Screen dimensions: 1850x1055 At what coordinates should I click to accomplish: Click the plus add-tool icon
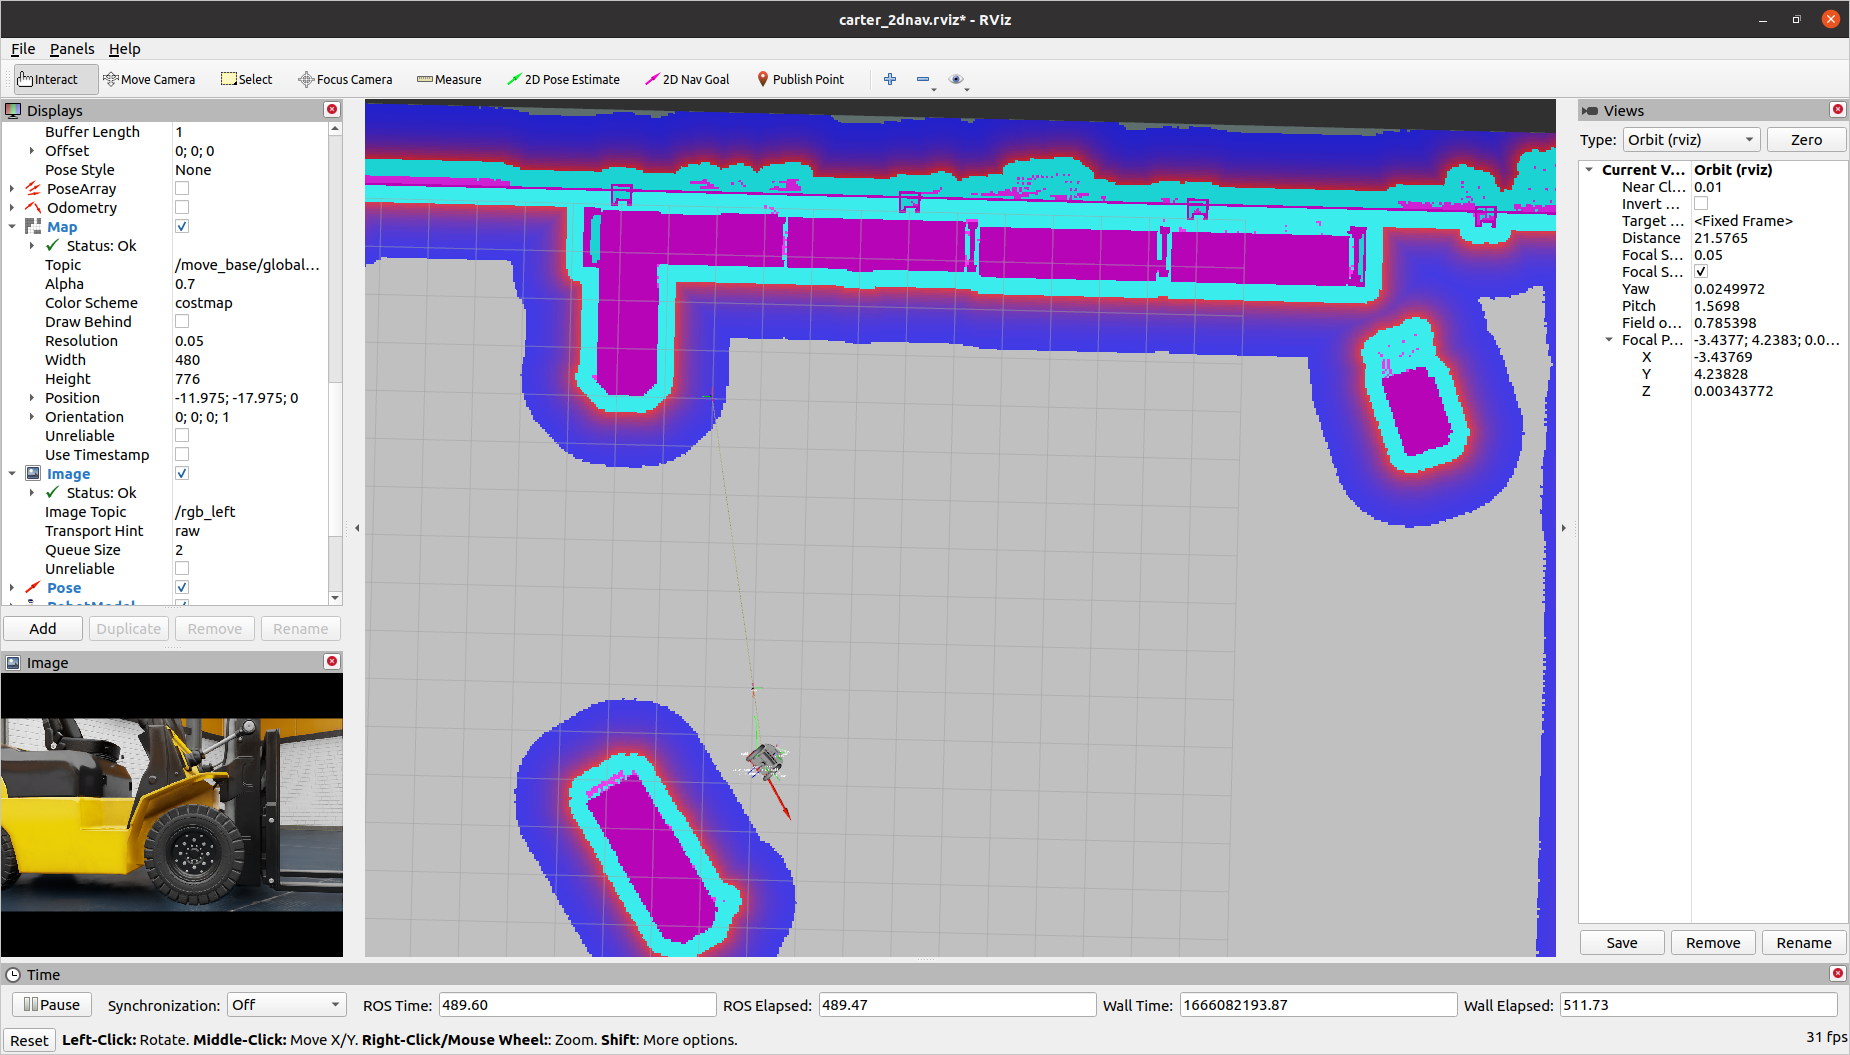(x=890, y=79)
